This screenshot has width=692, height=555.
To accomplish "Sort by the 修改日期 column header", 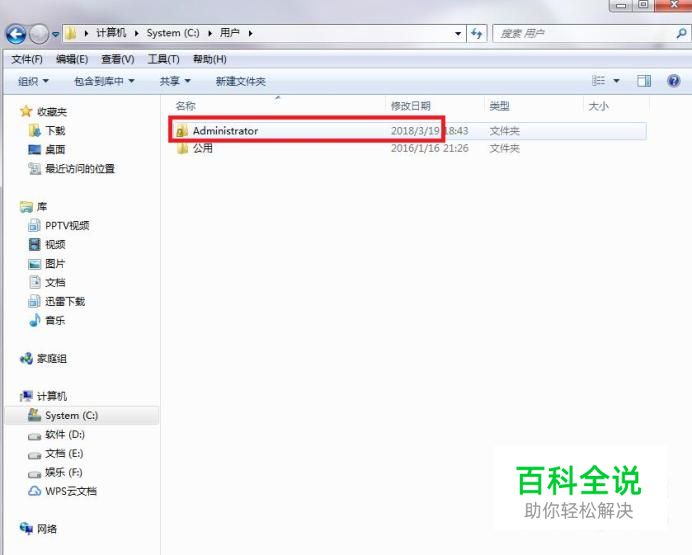I will [410, 106].
